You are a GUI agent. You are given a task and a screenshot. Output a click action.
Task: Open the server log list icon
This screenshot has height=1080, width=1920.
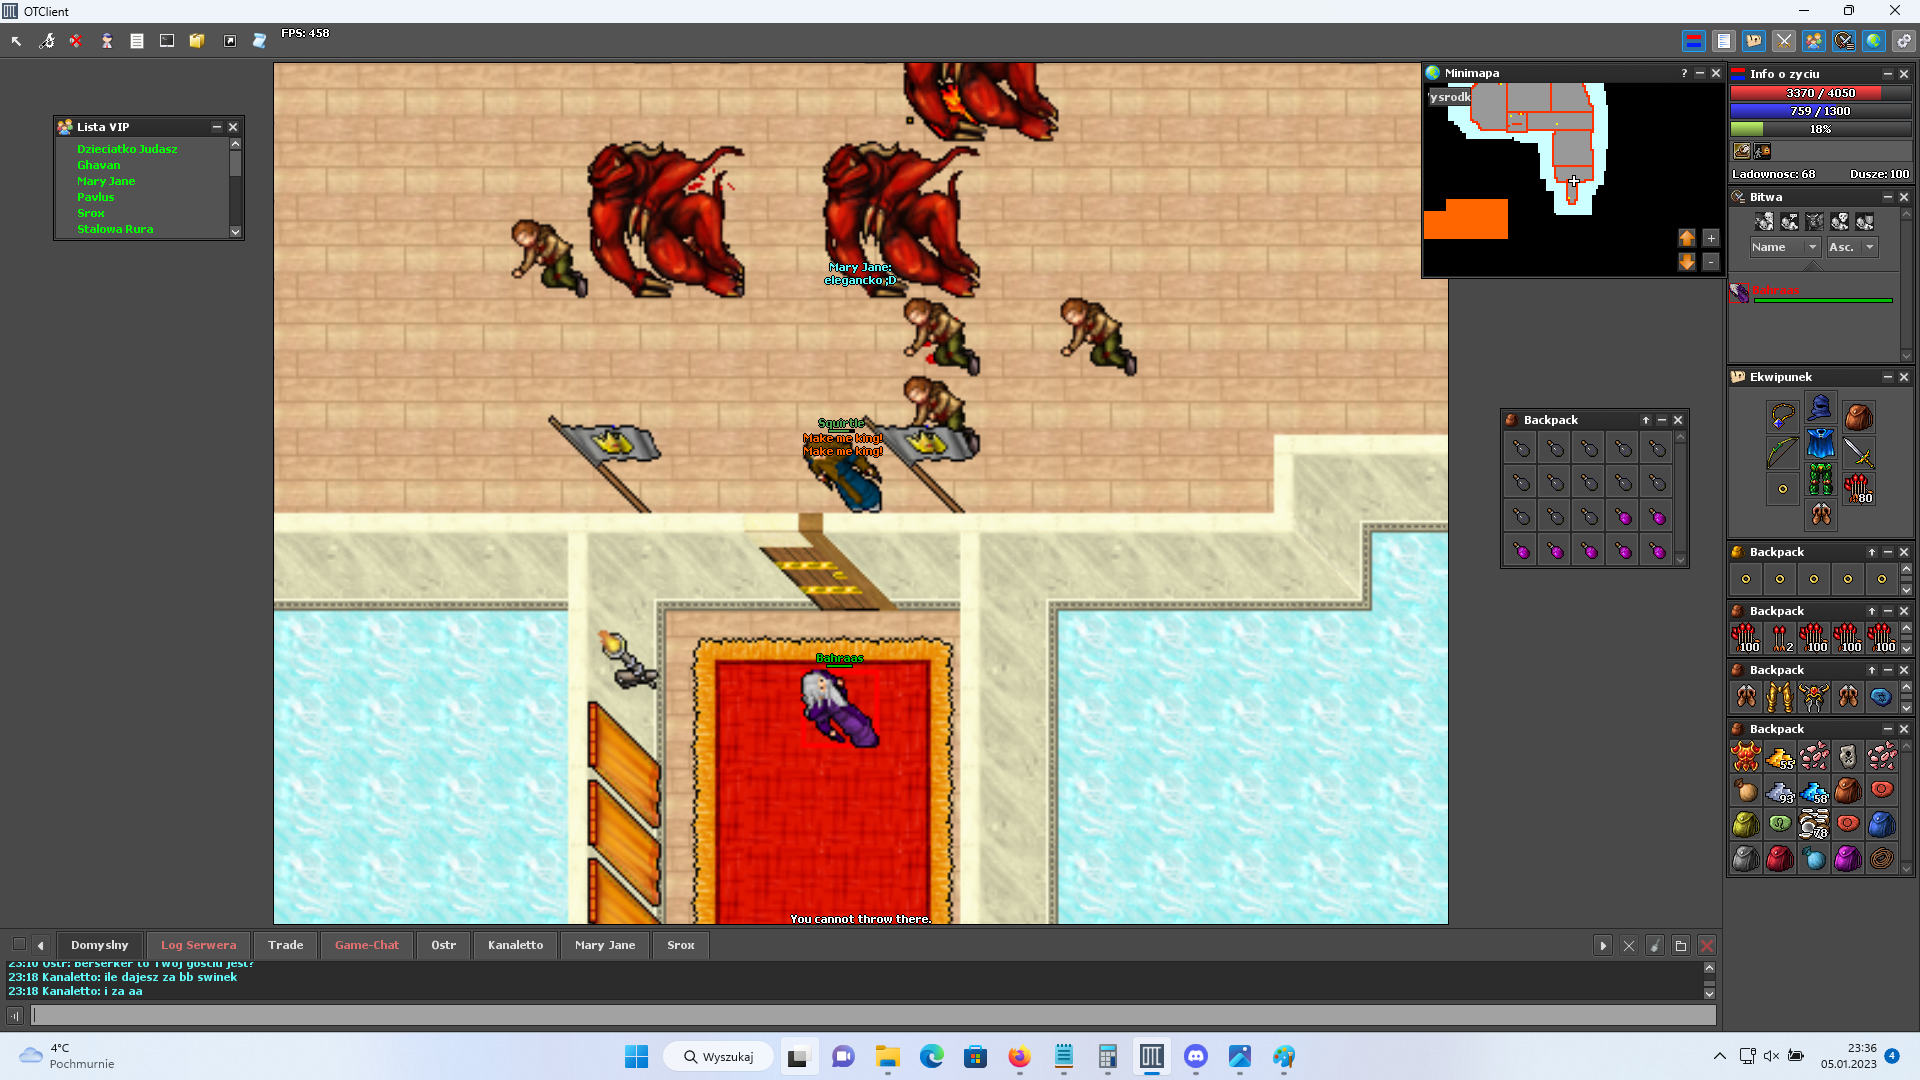tap(137, 41)
